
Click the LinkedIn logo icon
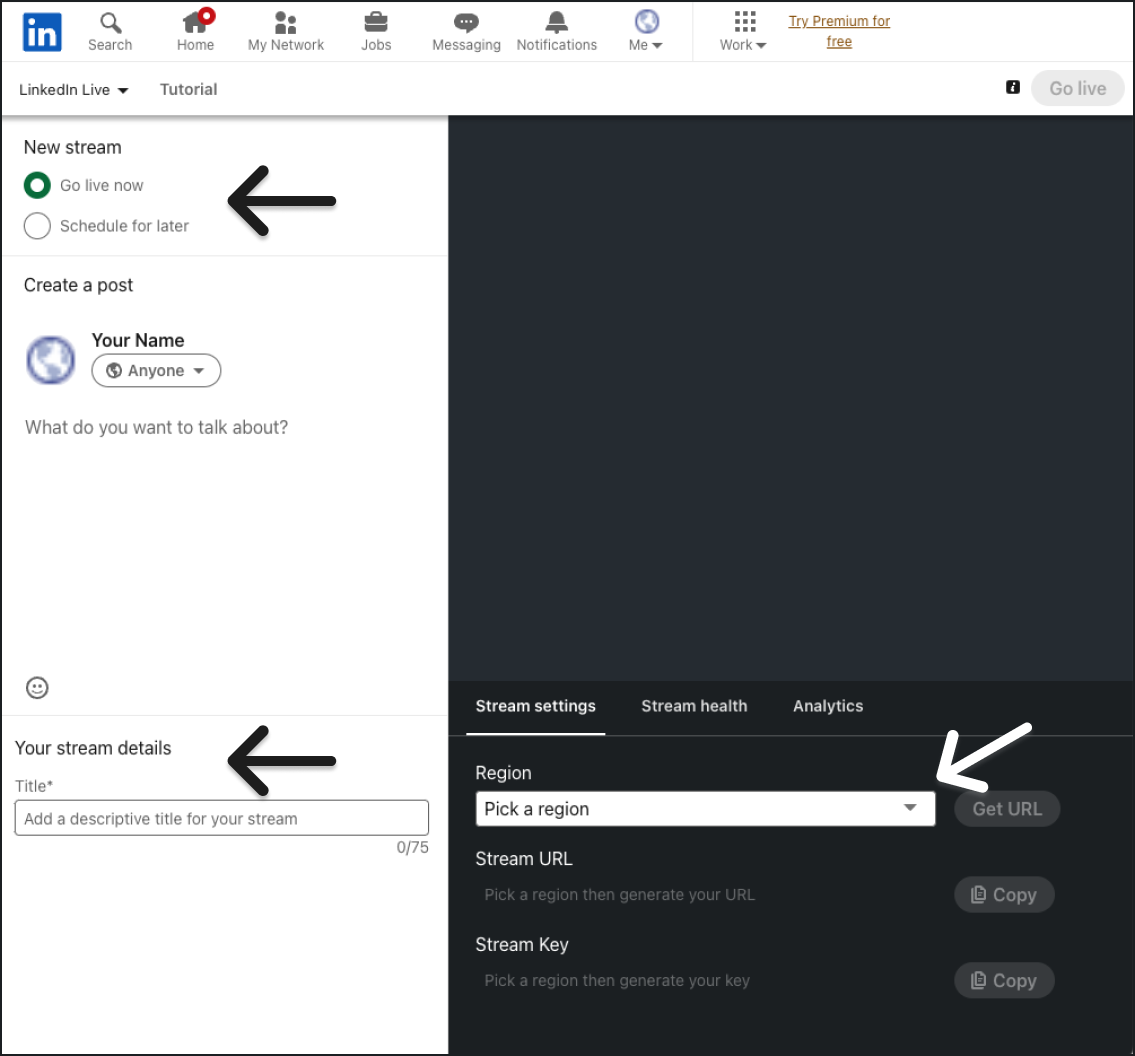pyautogui.click(x=42, y=32)
